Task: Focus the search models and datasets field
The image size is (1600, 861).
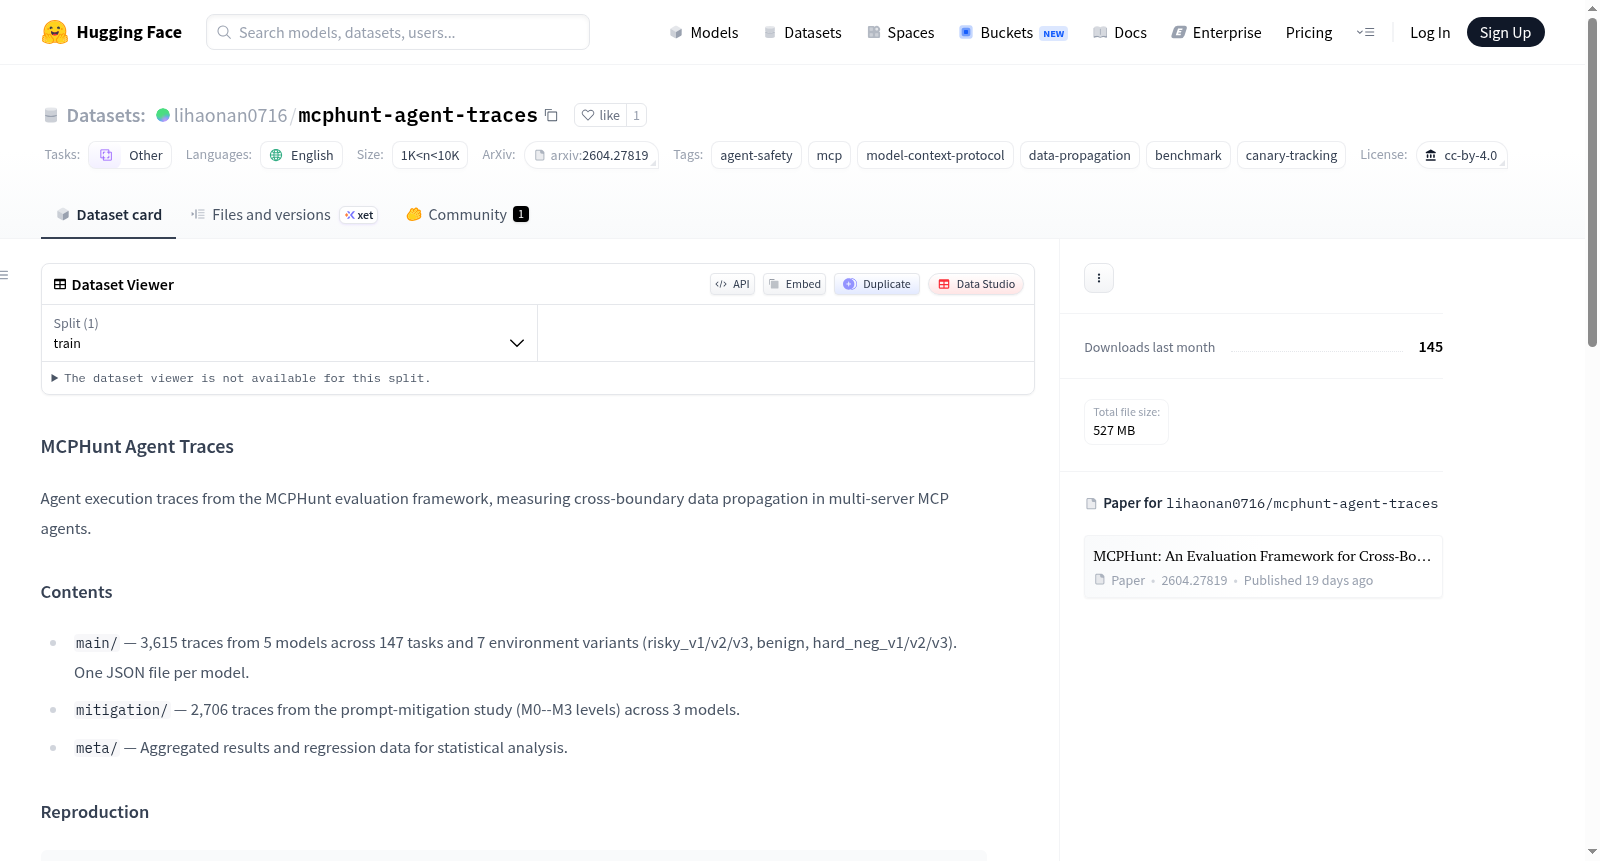Action: coord(398,32)
